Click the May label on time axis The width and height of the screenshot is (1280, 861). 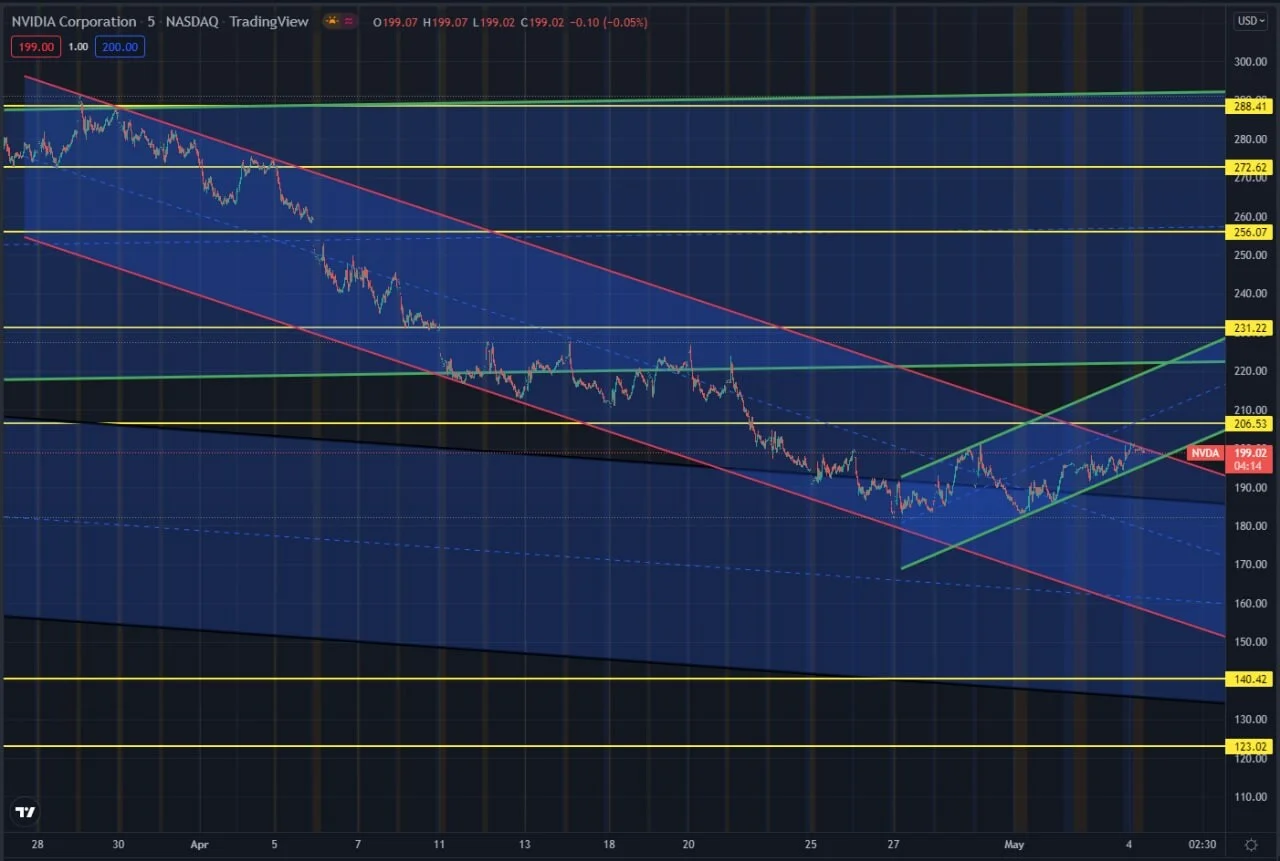point(1016,845)
